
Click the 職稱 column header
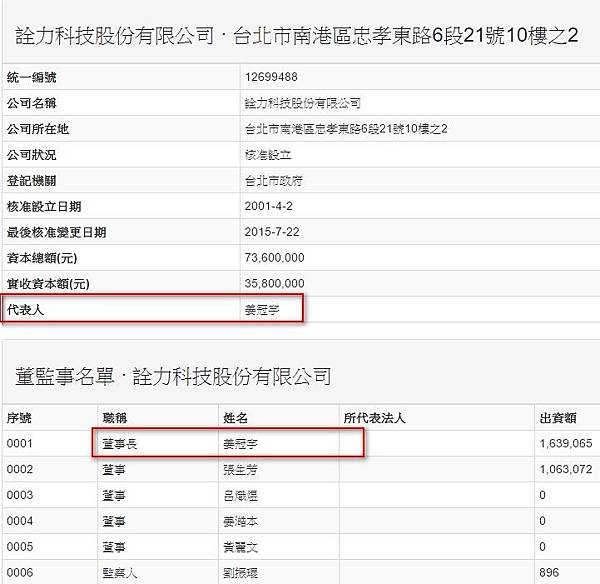[114, 418]
